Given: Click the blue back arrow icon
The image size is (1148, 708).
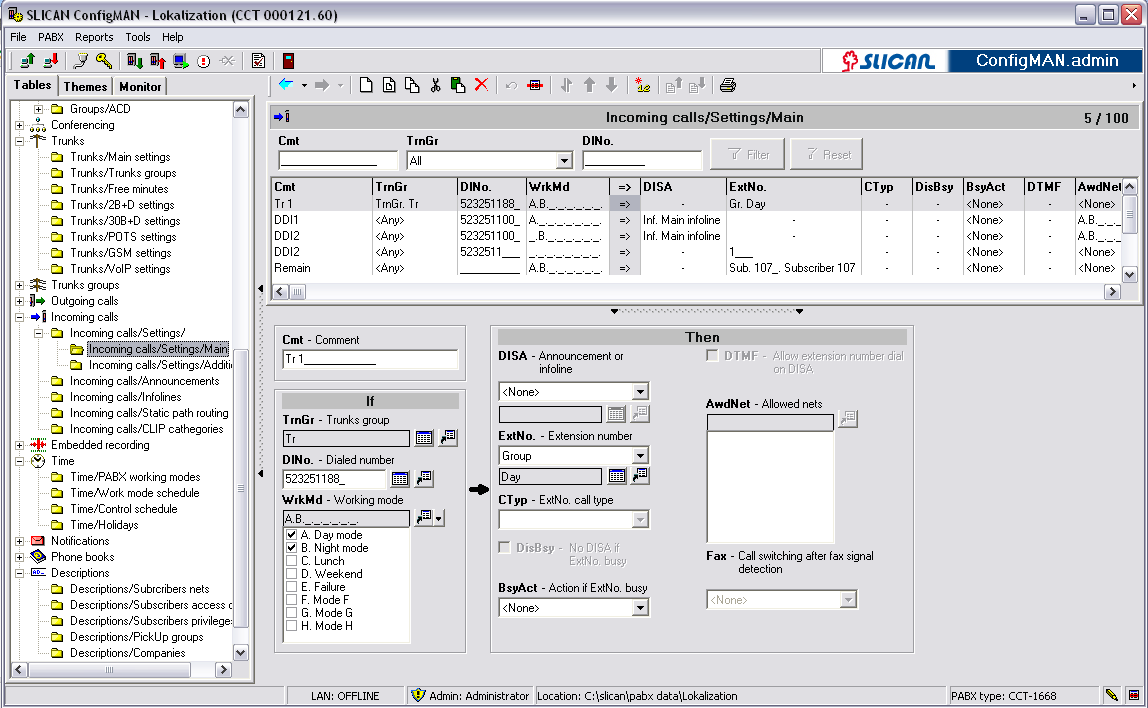Looking at the screenshot, I should (x=286, y=85).
